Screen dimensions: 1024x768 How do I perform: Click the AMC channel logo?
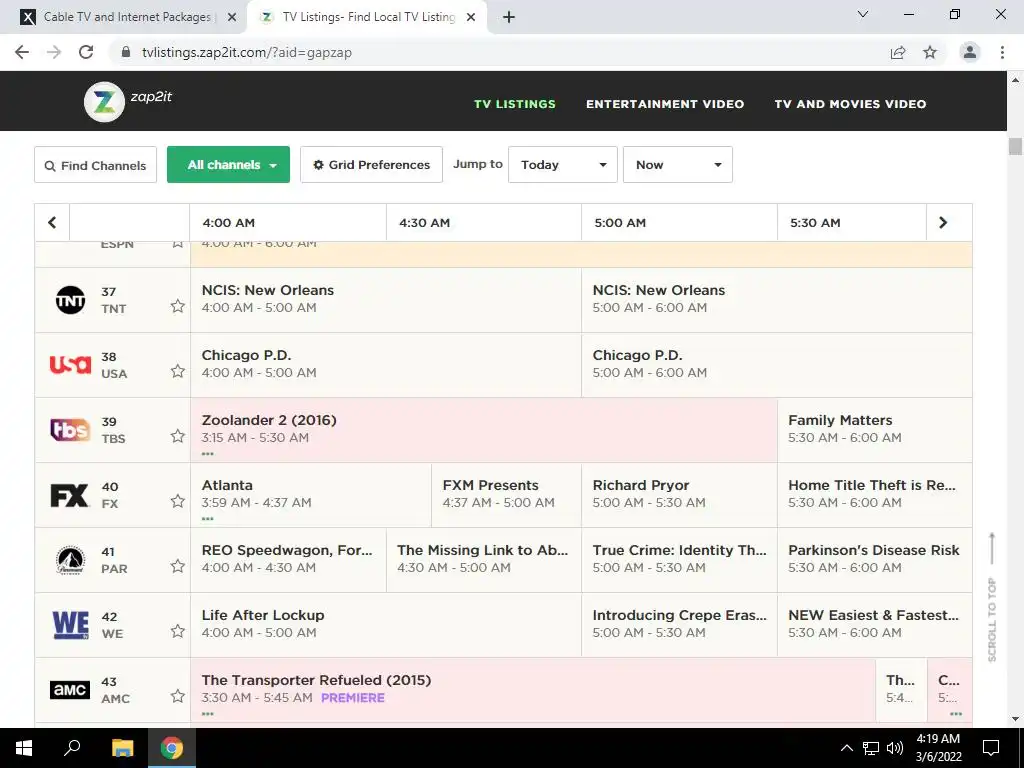(70, 690)
